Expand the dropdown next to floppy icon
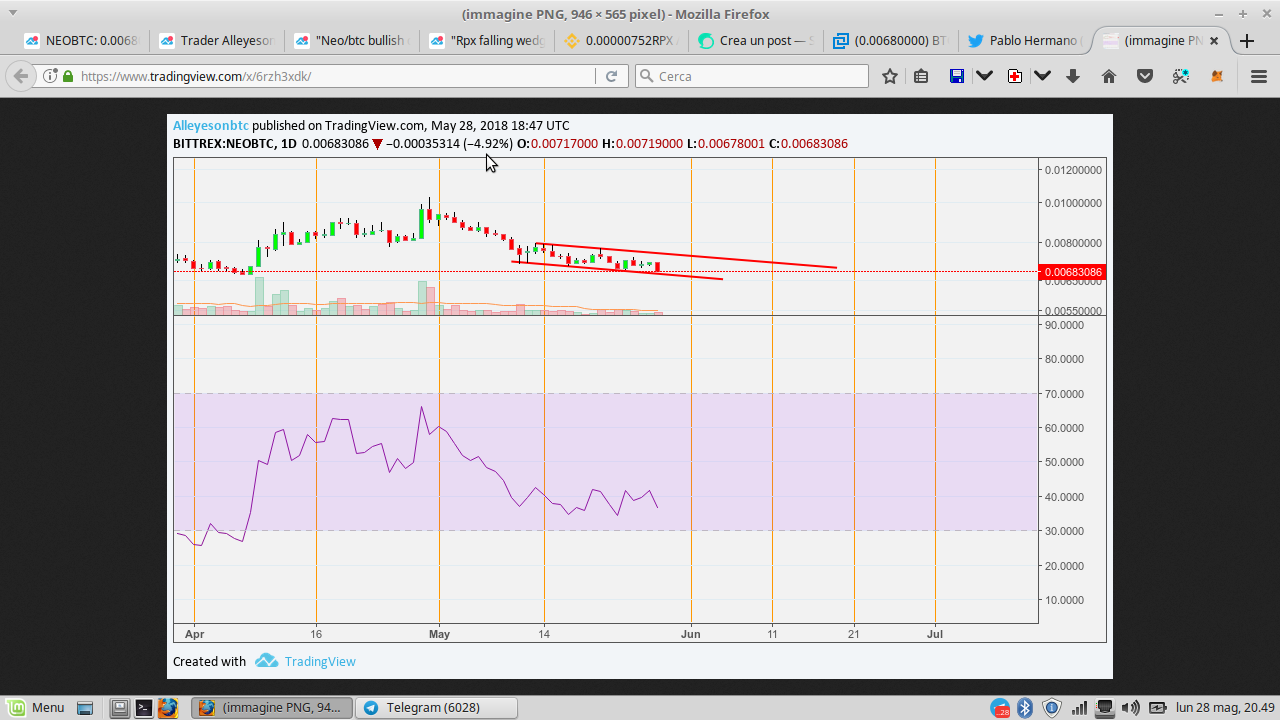 pyautogui.click(x=984, y=76)
